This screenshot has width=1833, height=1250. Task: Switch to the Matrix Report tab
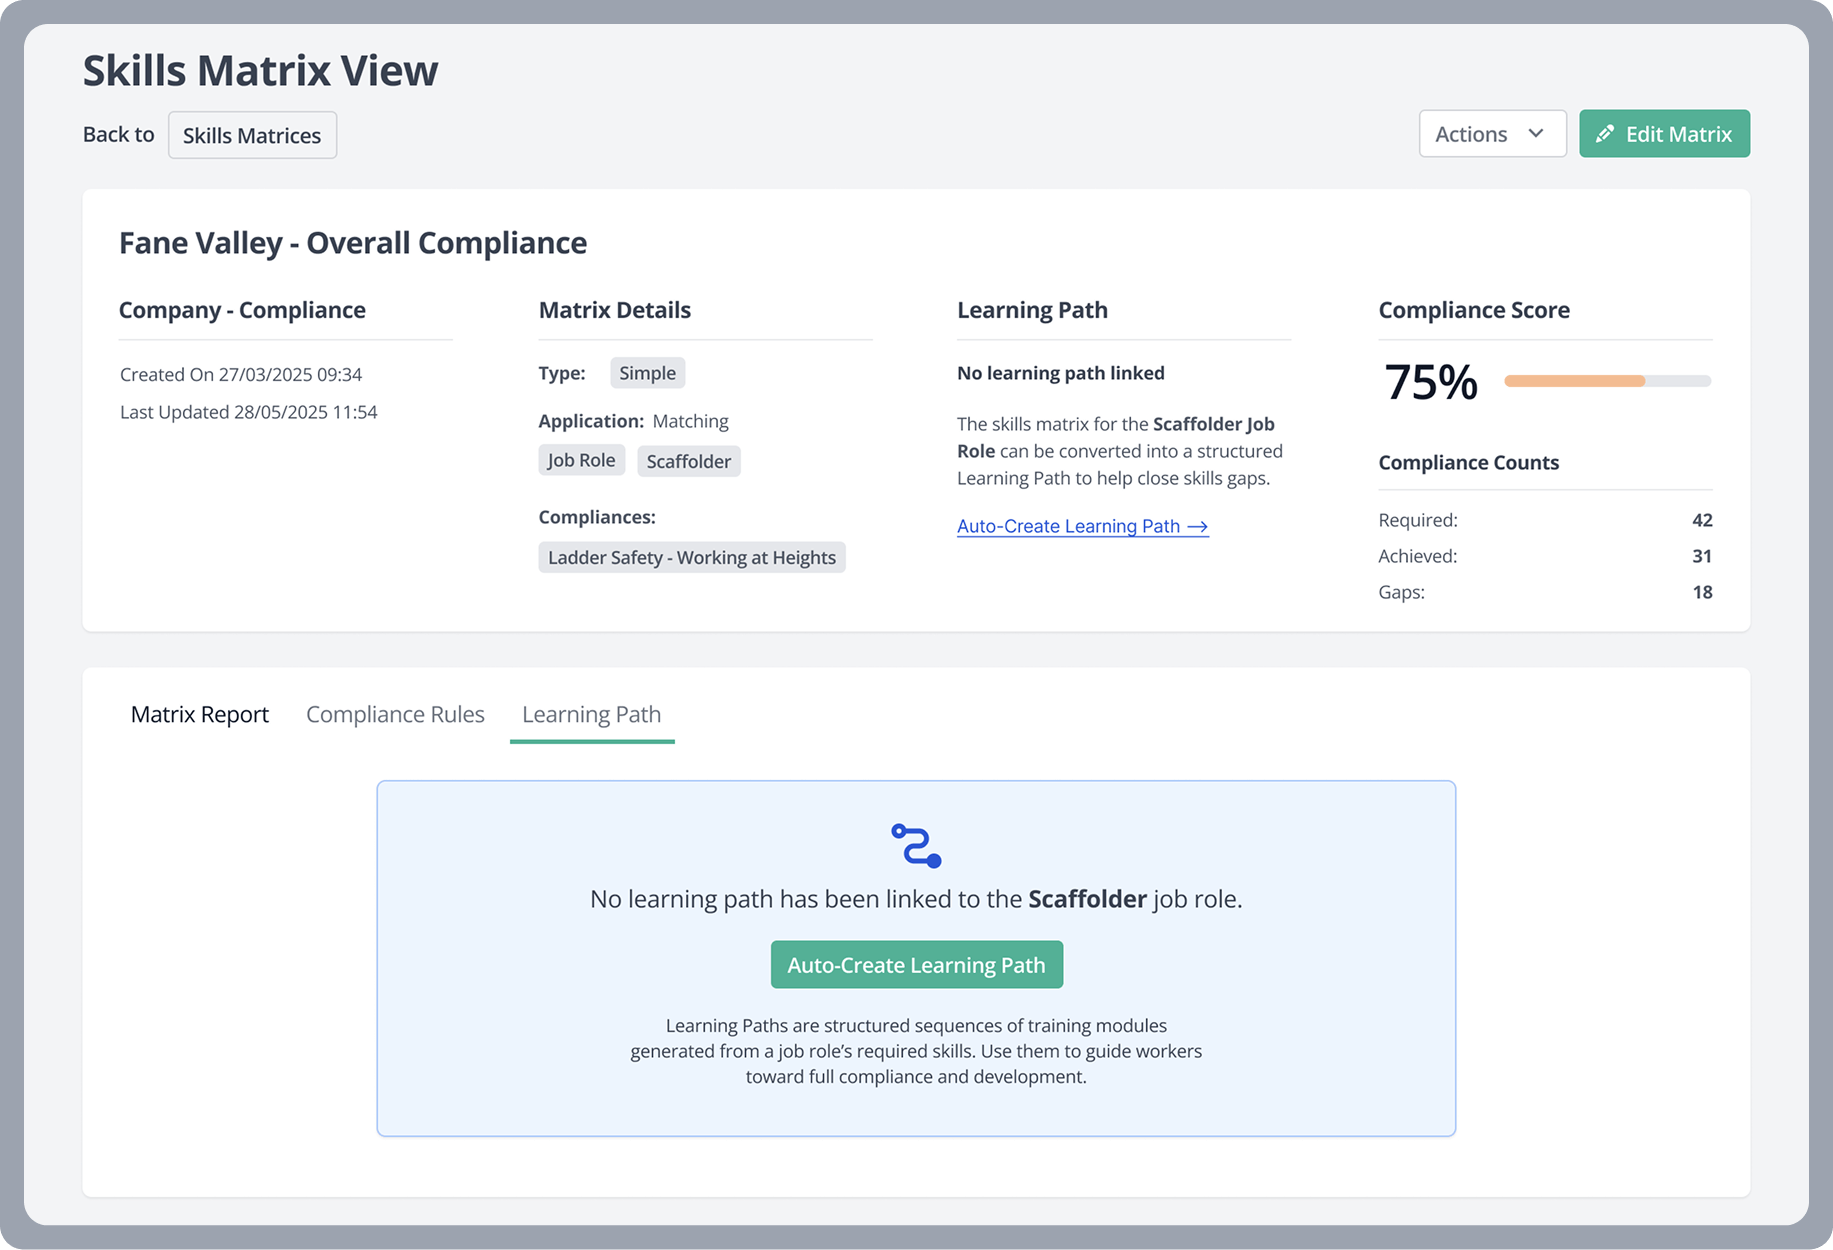coord(199,714)
